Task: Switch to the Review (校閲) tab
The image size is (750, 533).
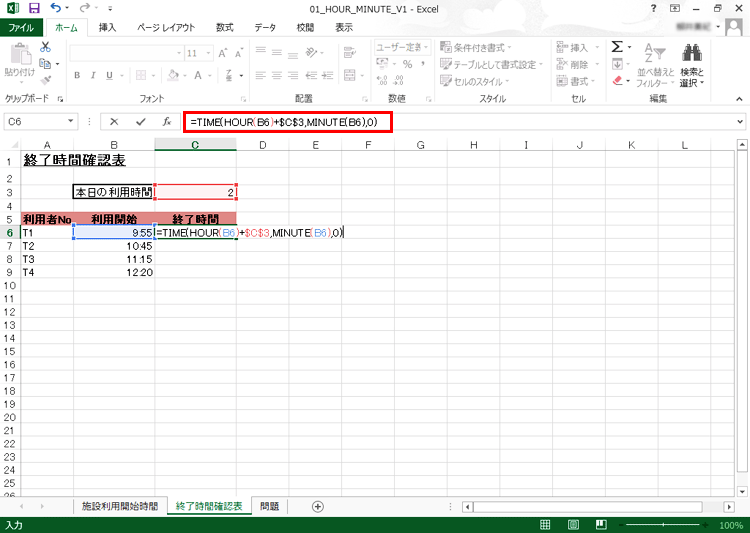Action: coord(305,27)
